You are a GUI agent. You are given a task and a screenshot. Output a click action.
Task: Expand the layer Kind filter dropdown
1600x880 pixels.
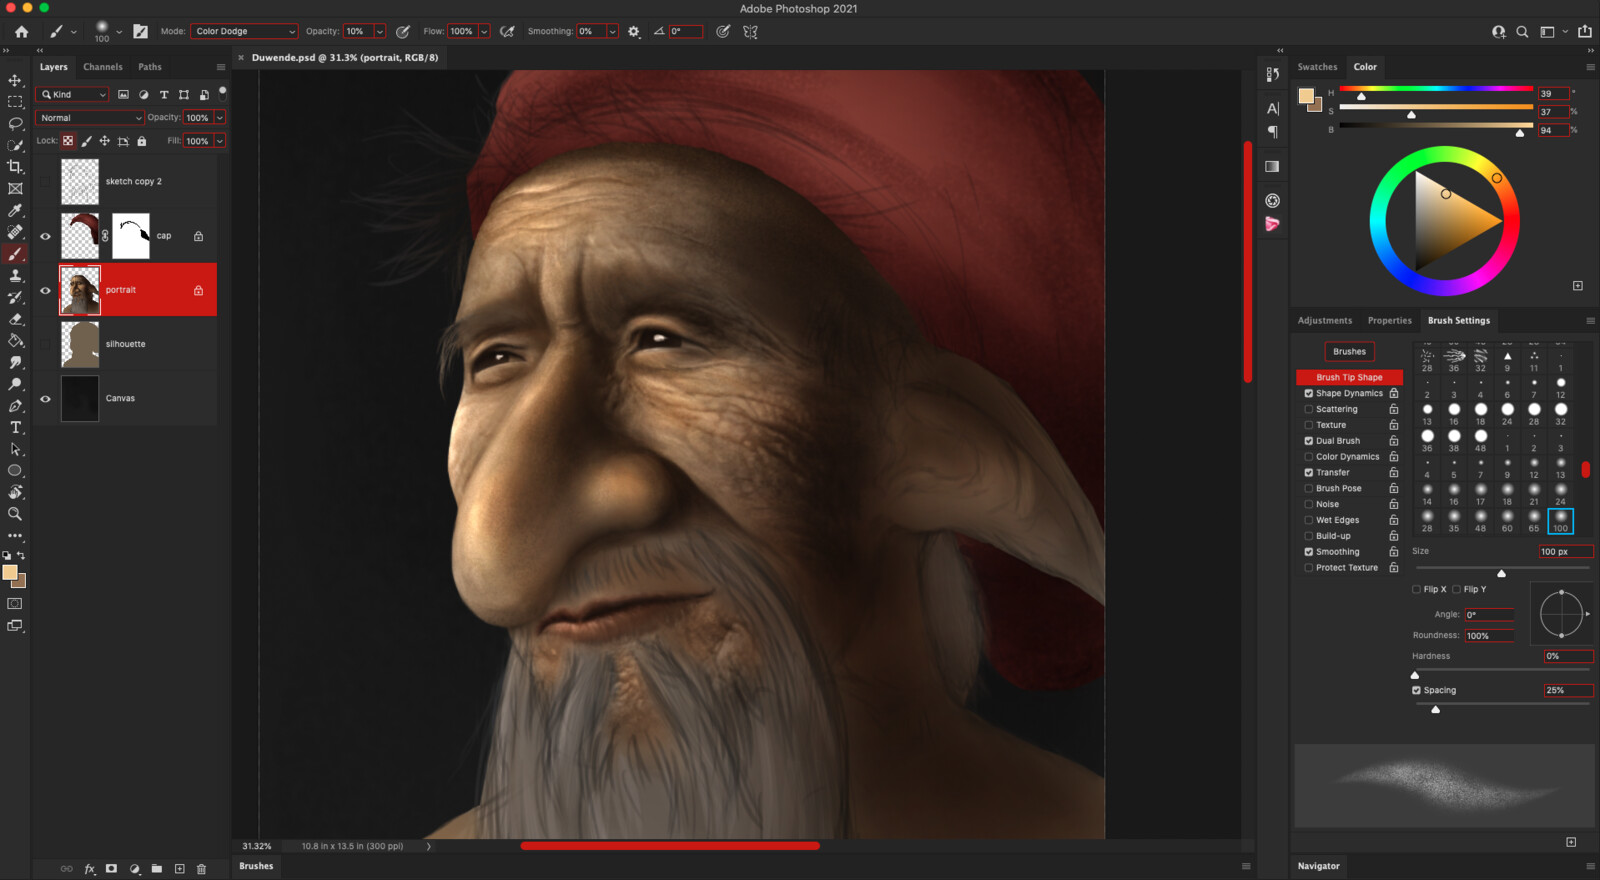[72, 95]
